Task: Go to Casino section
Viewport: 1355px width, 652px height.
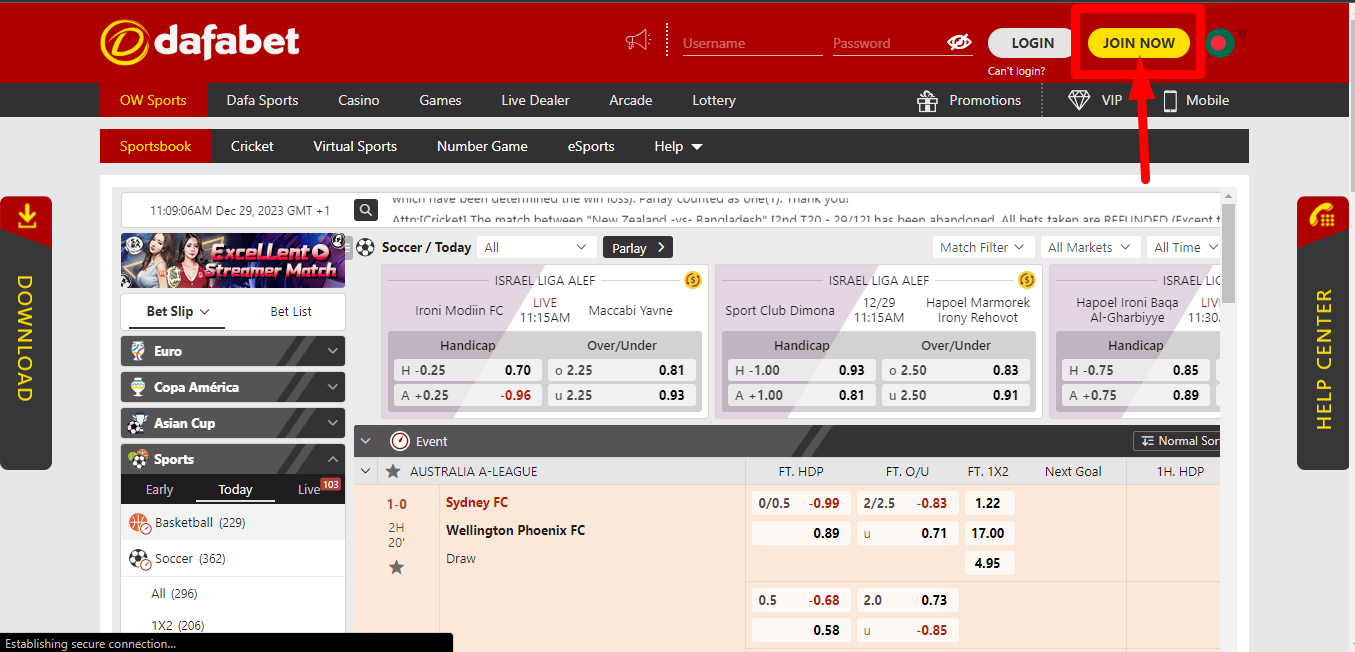Action: pos(359,100)
